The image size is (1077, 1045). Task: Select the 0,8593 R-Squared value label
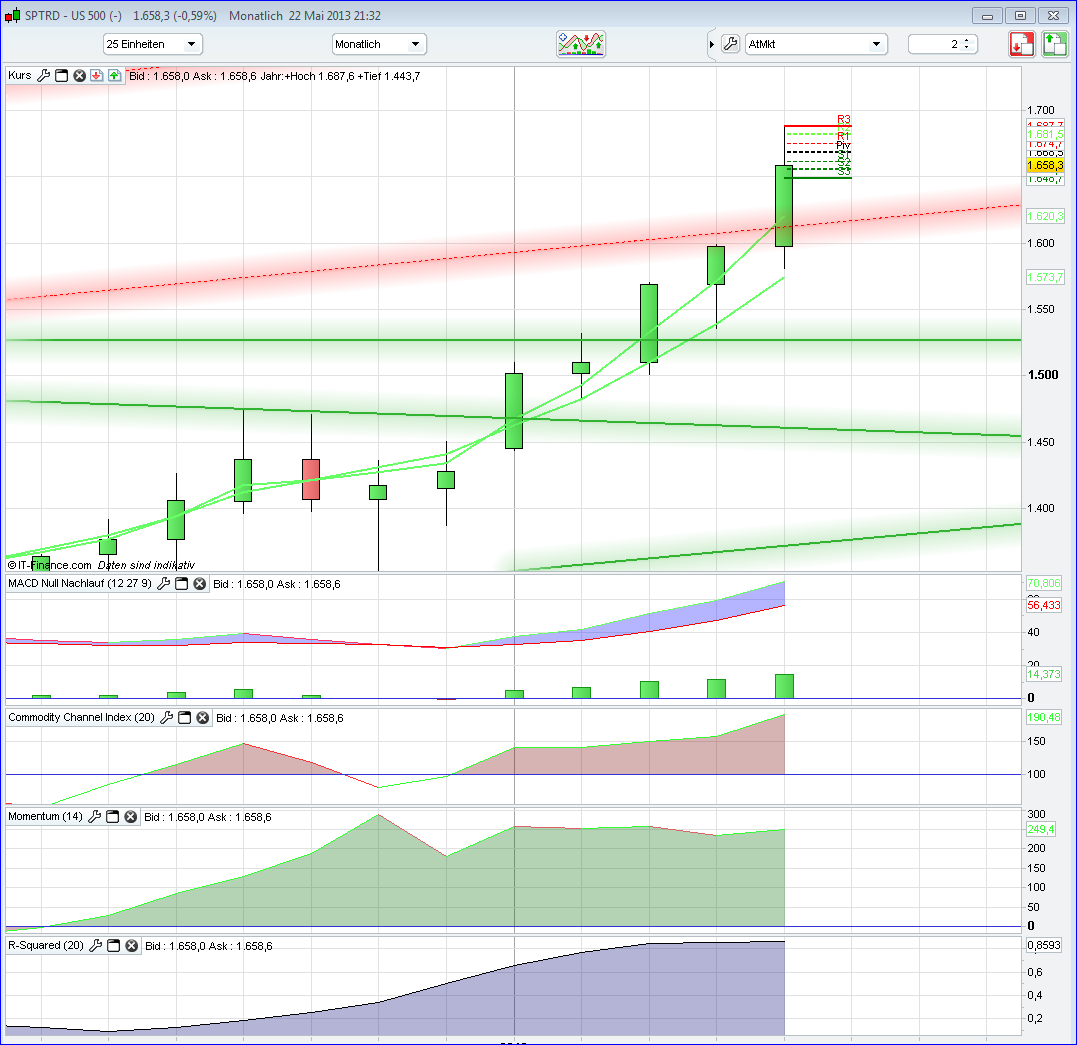1043,945
